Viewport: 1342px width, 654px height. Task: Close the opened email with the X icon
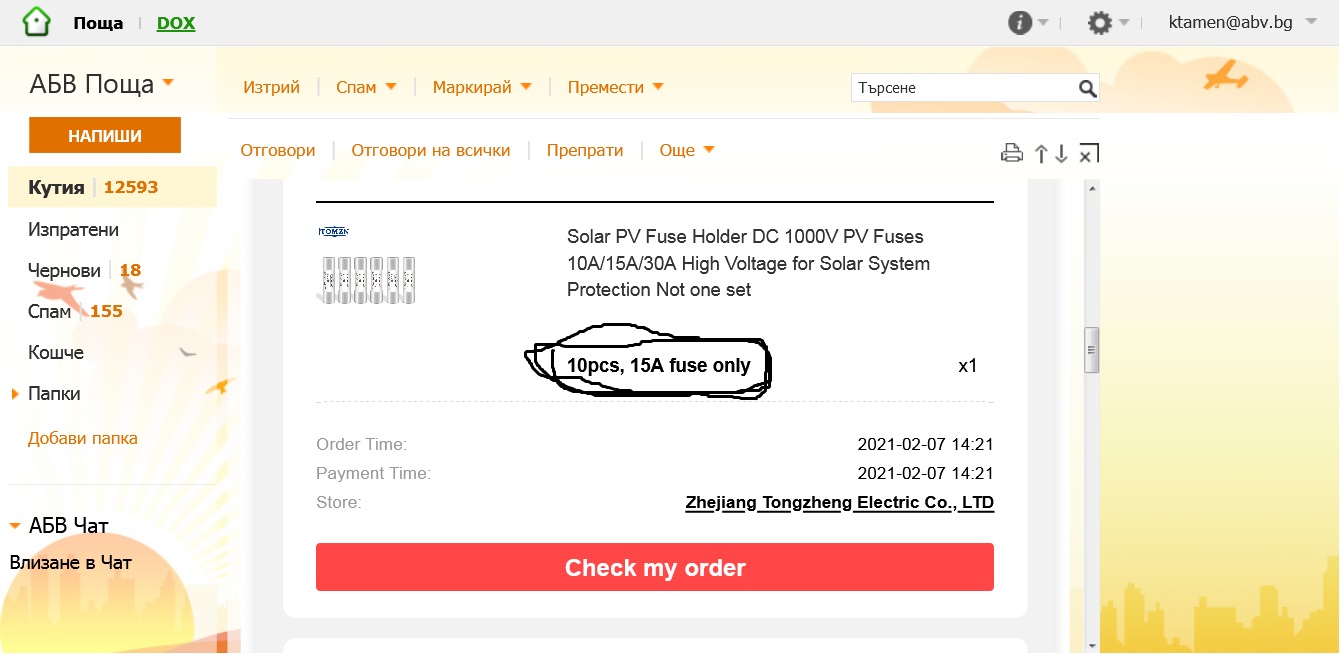(x=1089, y=153)
